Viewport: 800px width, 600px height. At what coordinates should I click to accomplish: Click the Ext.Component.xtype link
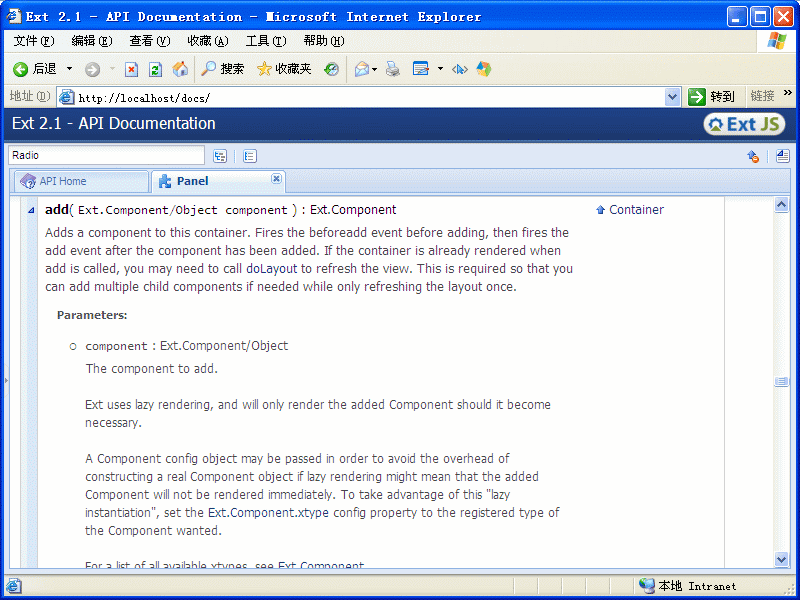[x=268, y=512]
